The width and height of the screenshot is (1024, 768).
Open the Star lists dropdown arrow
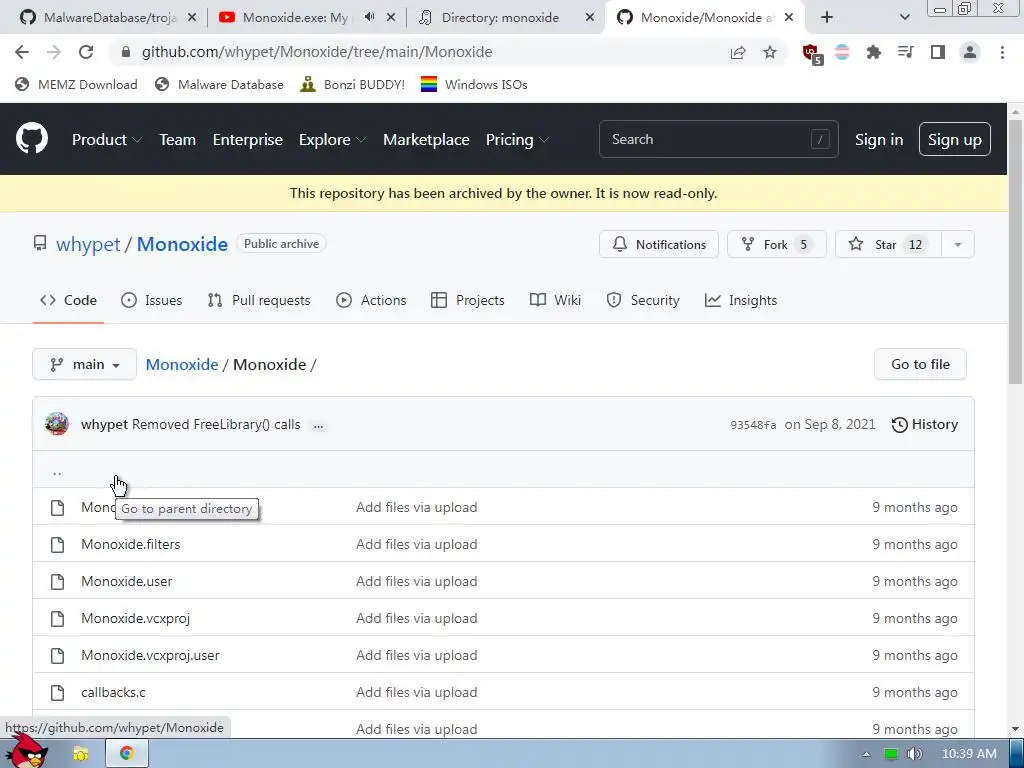957,244
